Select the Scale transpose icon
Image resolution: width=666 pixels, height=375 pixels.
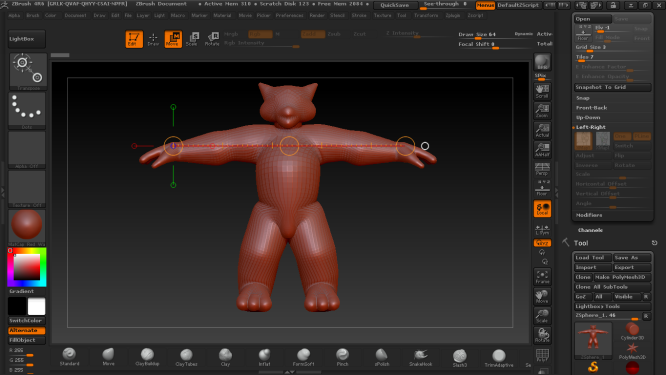click(x=192, y=39)
